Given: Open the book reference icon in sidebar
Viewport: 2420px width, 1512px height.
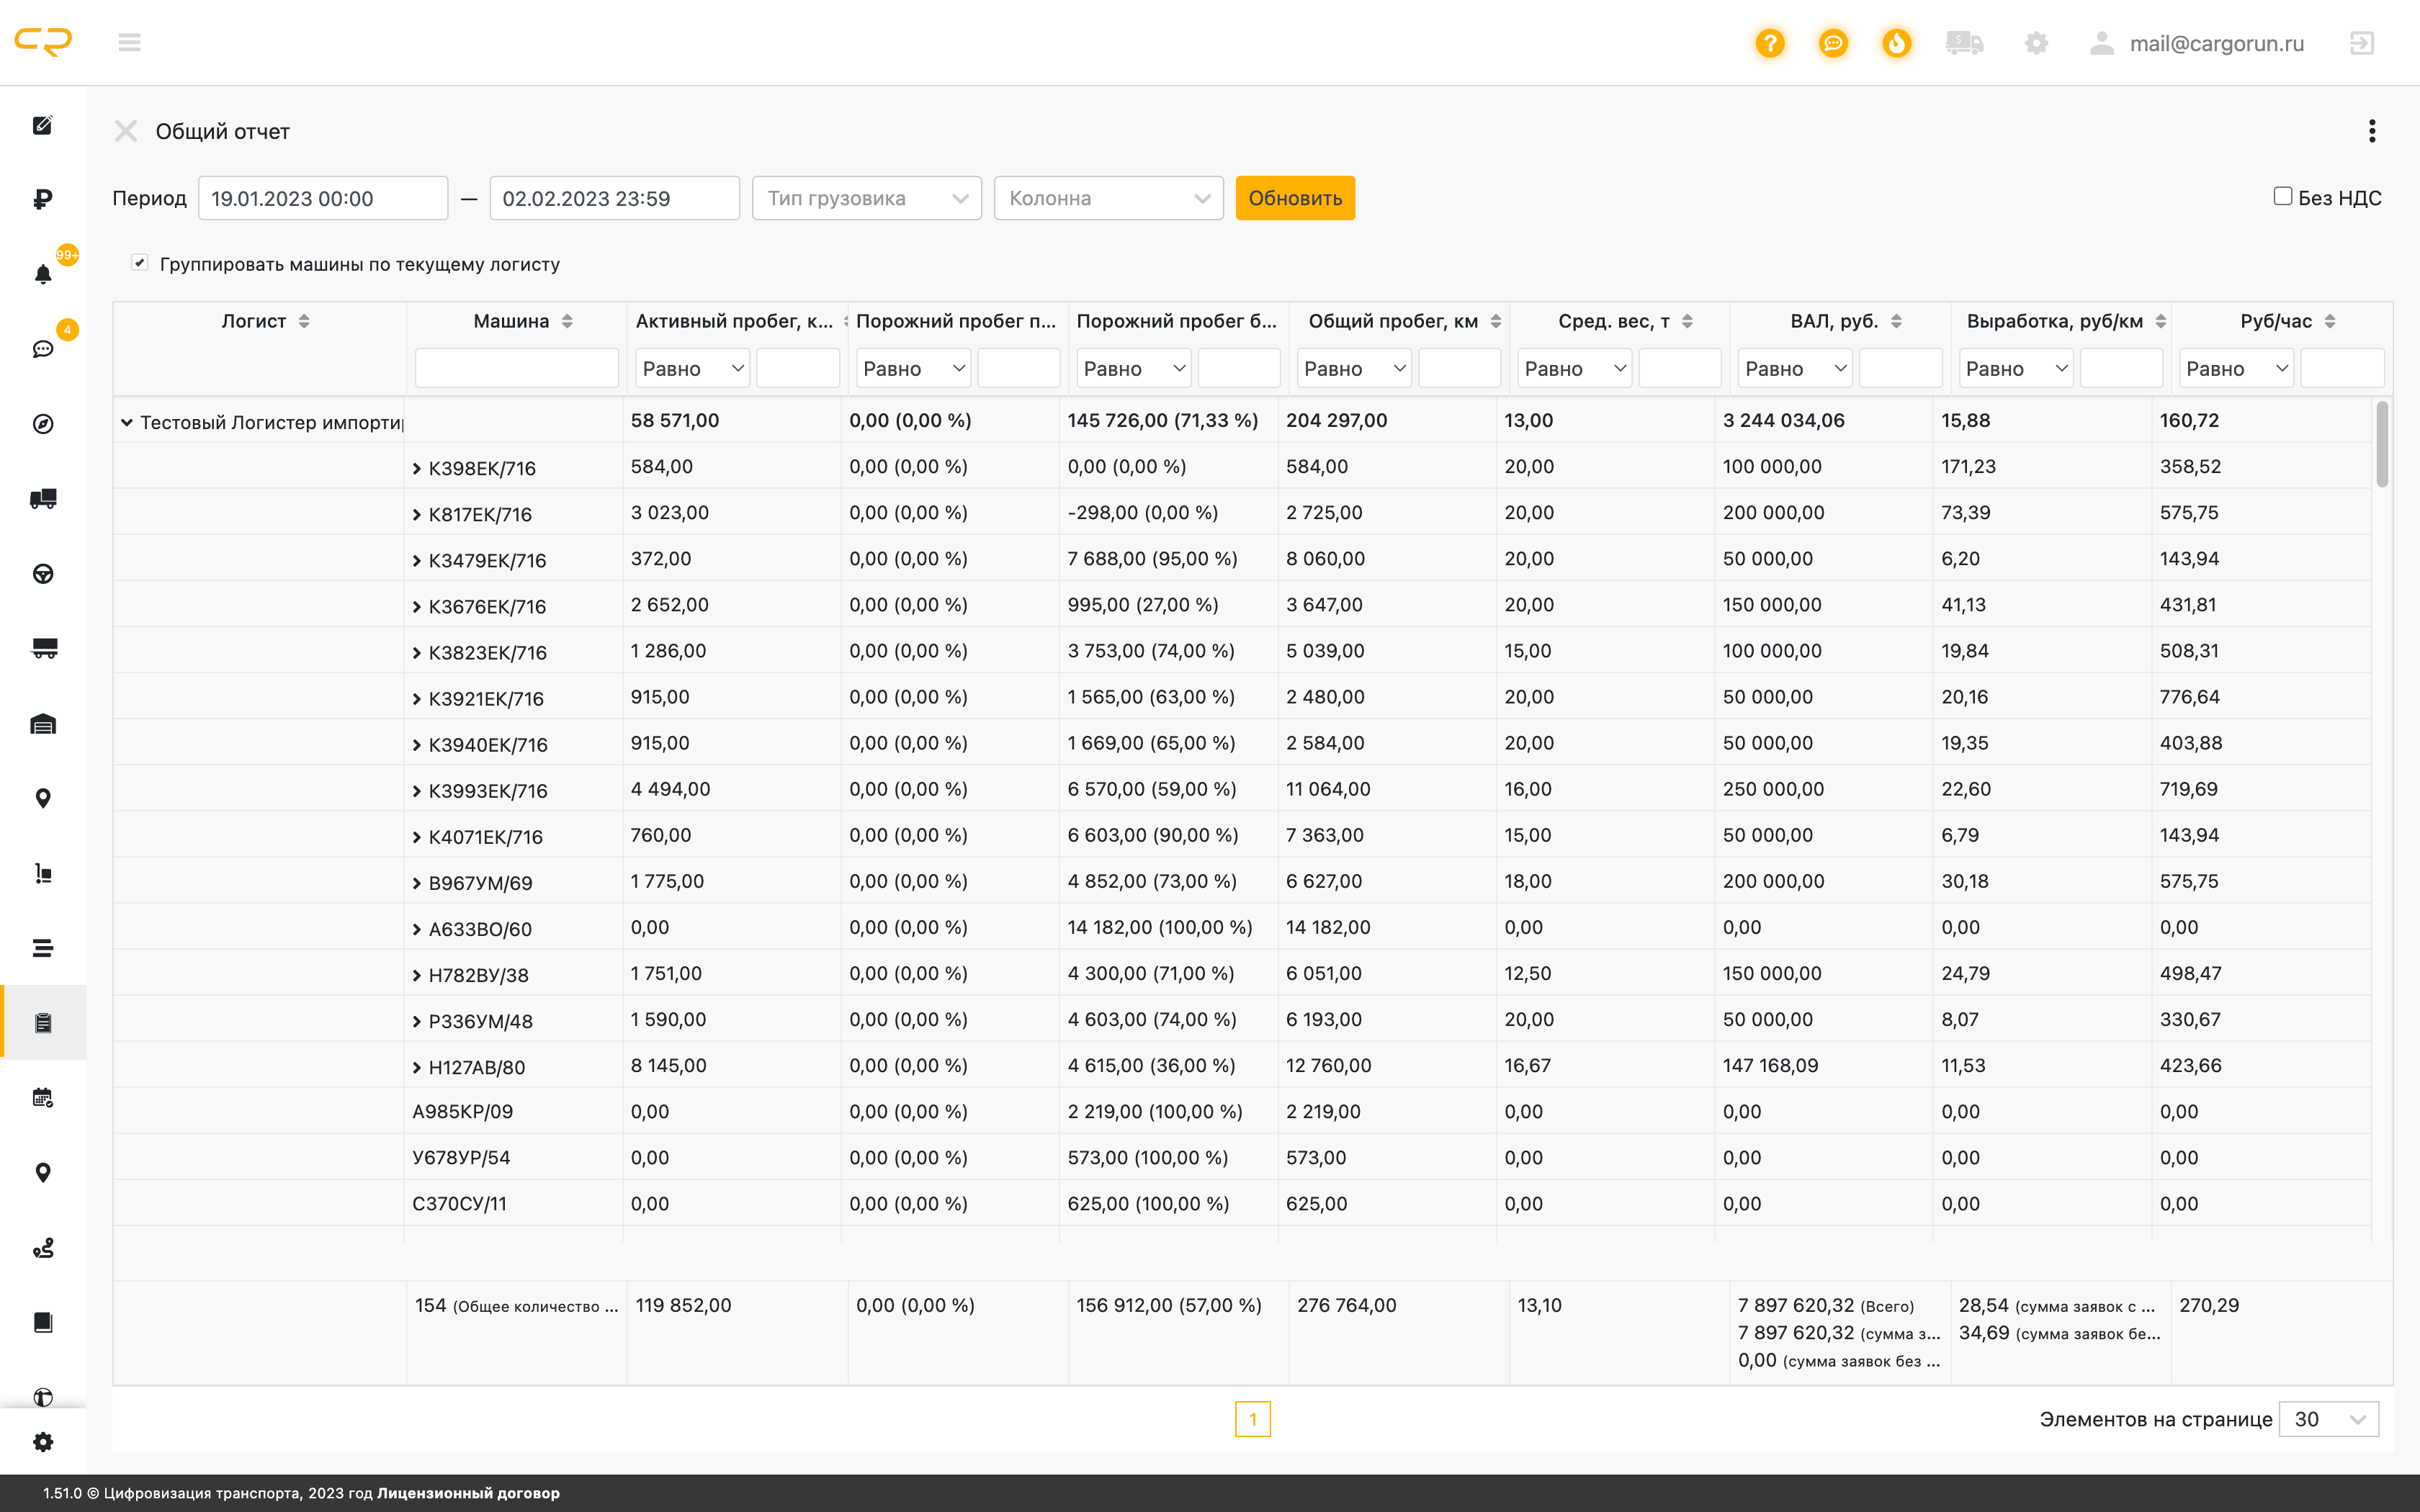Looking at the screenshot, I should [x=43, y=1323].
